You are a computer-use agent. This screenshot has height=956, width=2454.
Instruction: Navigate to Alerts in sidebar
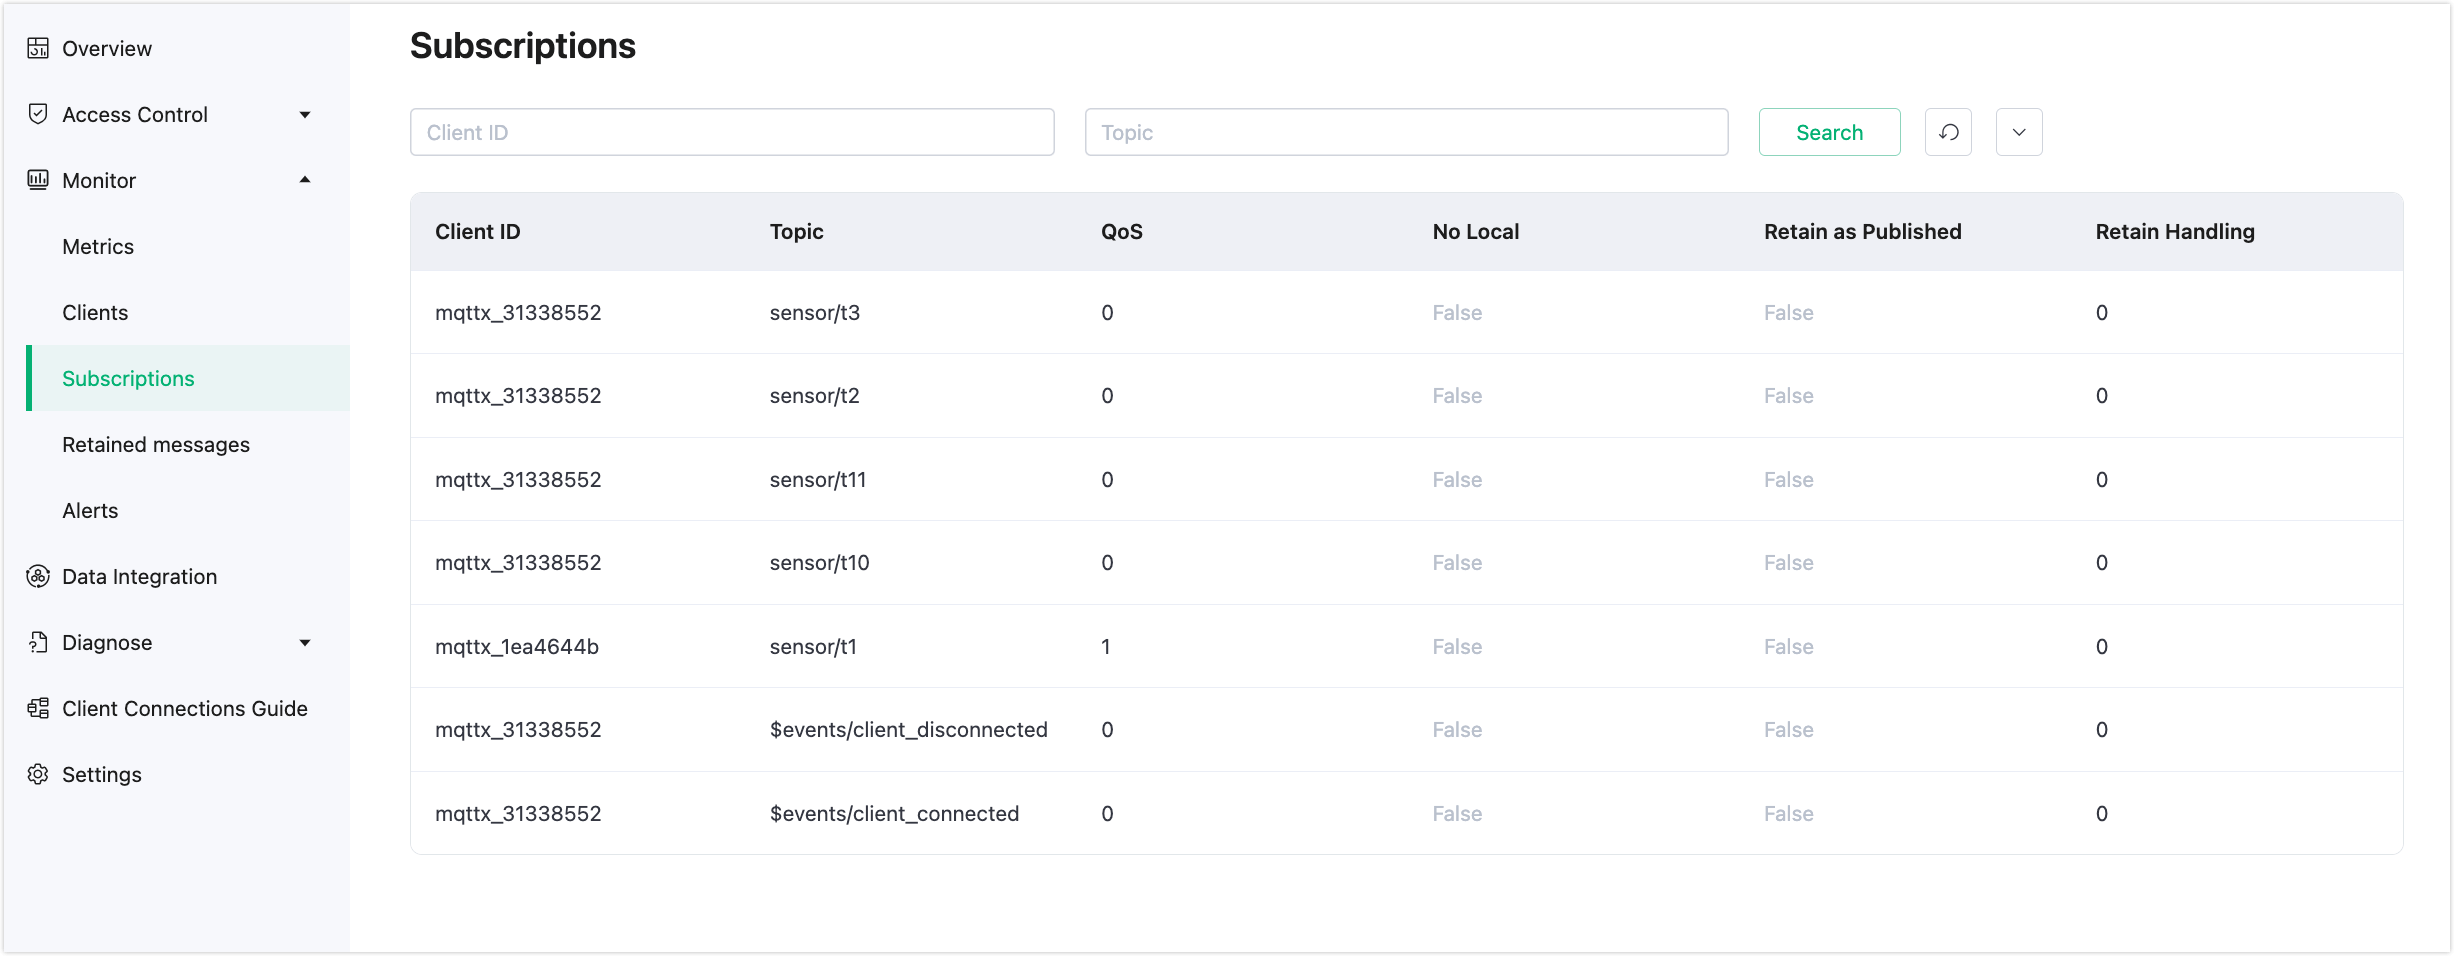[x=90, y=510]
